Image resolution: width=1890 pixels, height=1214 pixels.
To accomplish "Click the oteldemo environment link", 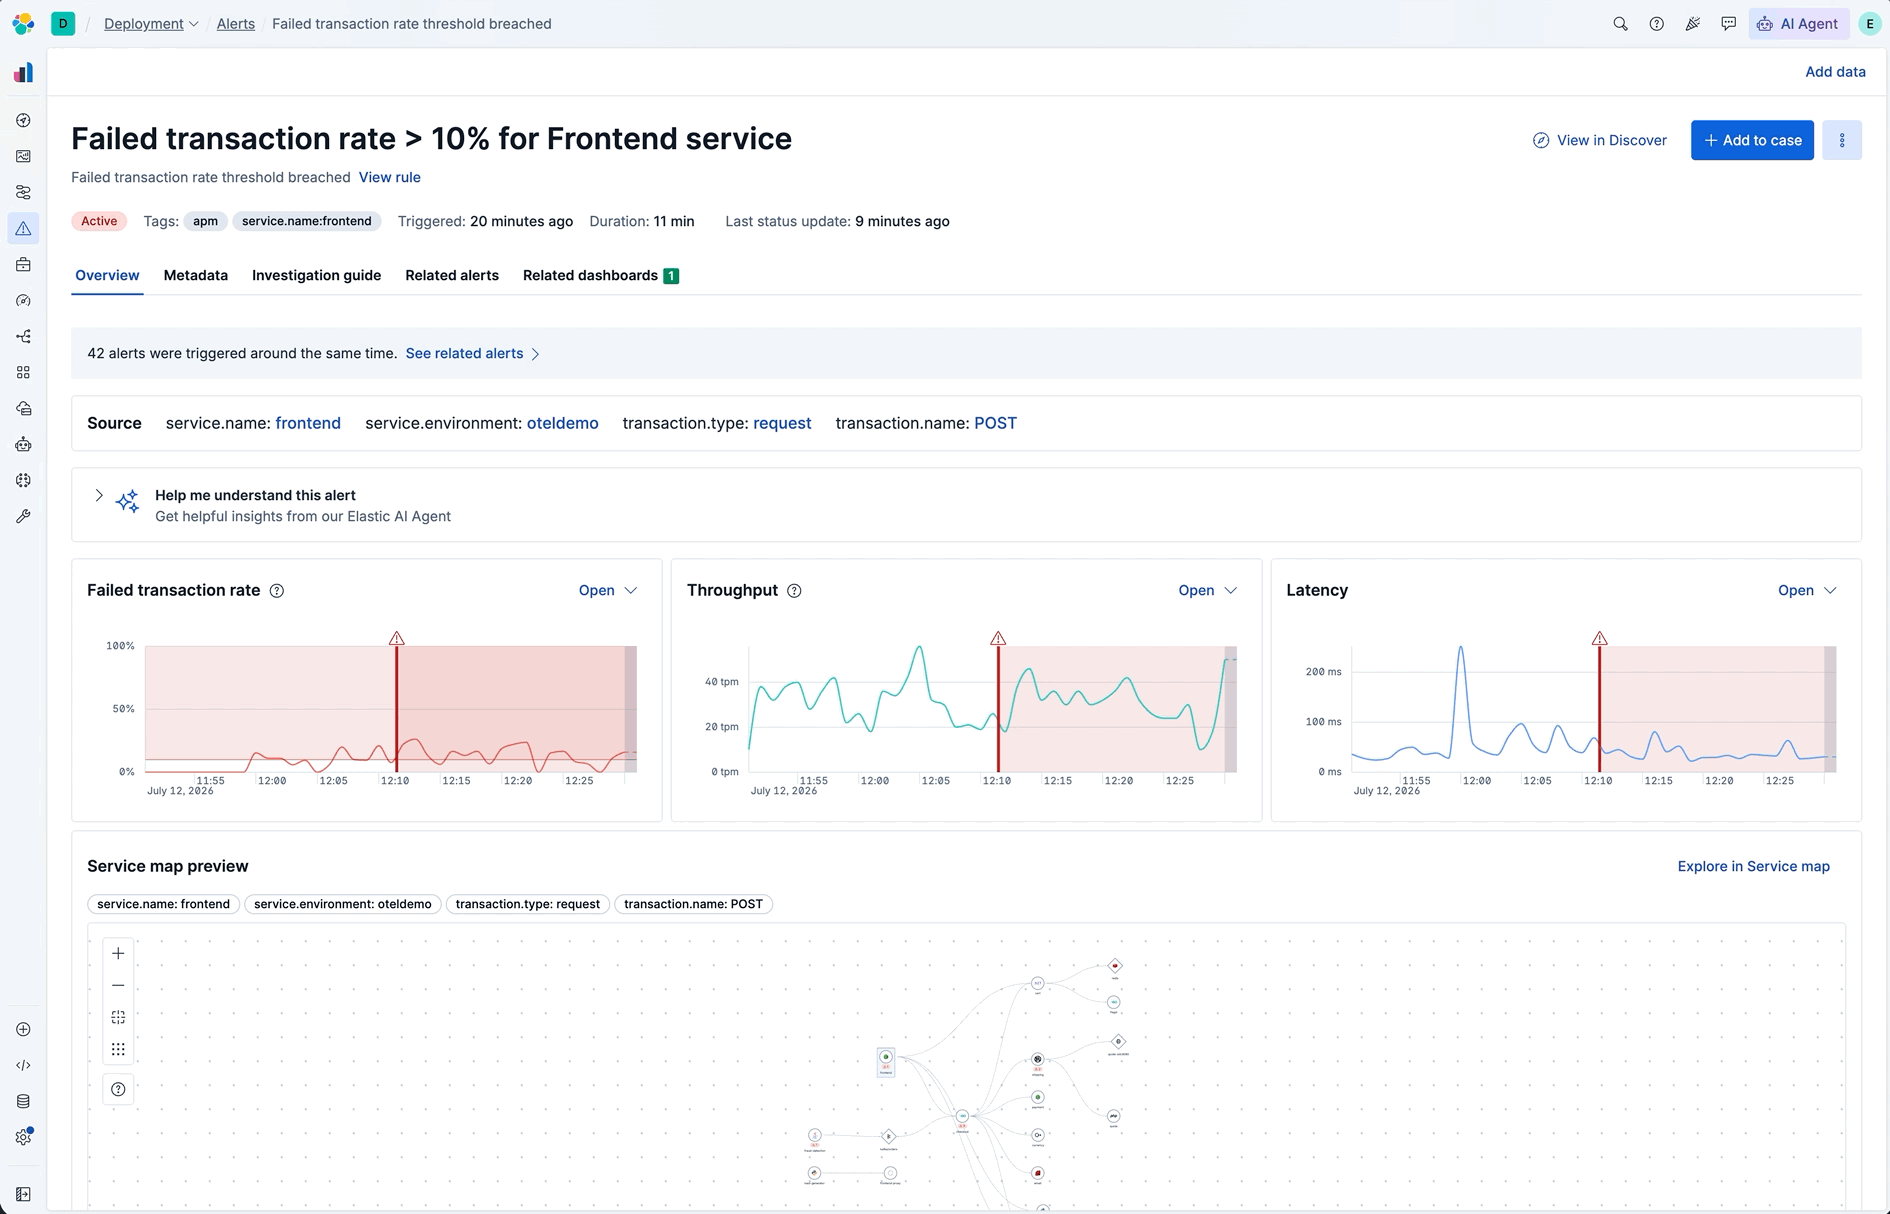I will click(562, 423).
